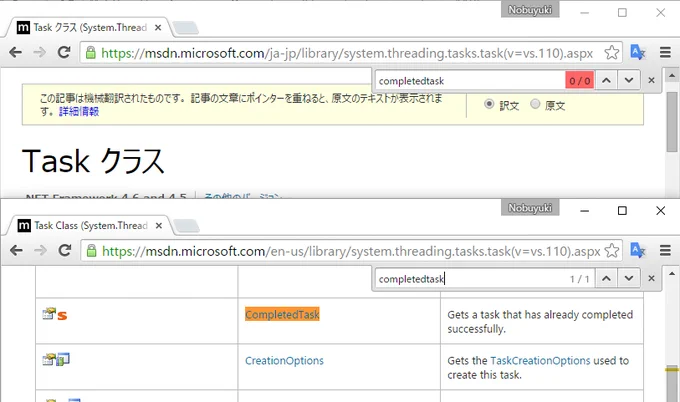The width and height of the screenshot is (680, 402).
Task: Click the 0/0 match counter
Action: pyautogui.click(x=579, y=81)
